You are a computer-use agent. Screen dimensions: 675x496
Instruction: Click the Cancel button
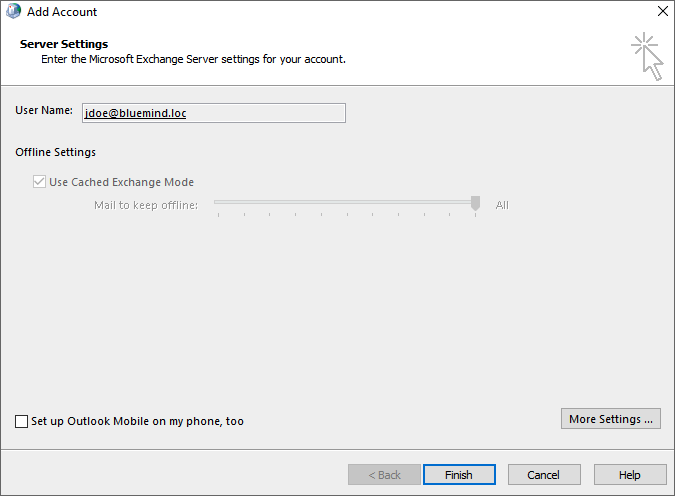[x=544, y=474]
